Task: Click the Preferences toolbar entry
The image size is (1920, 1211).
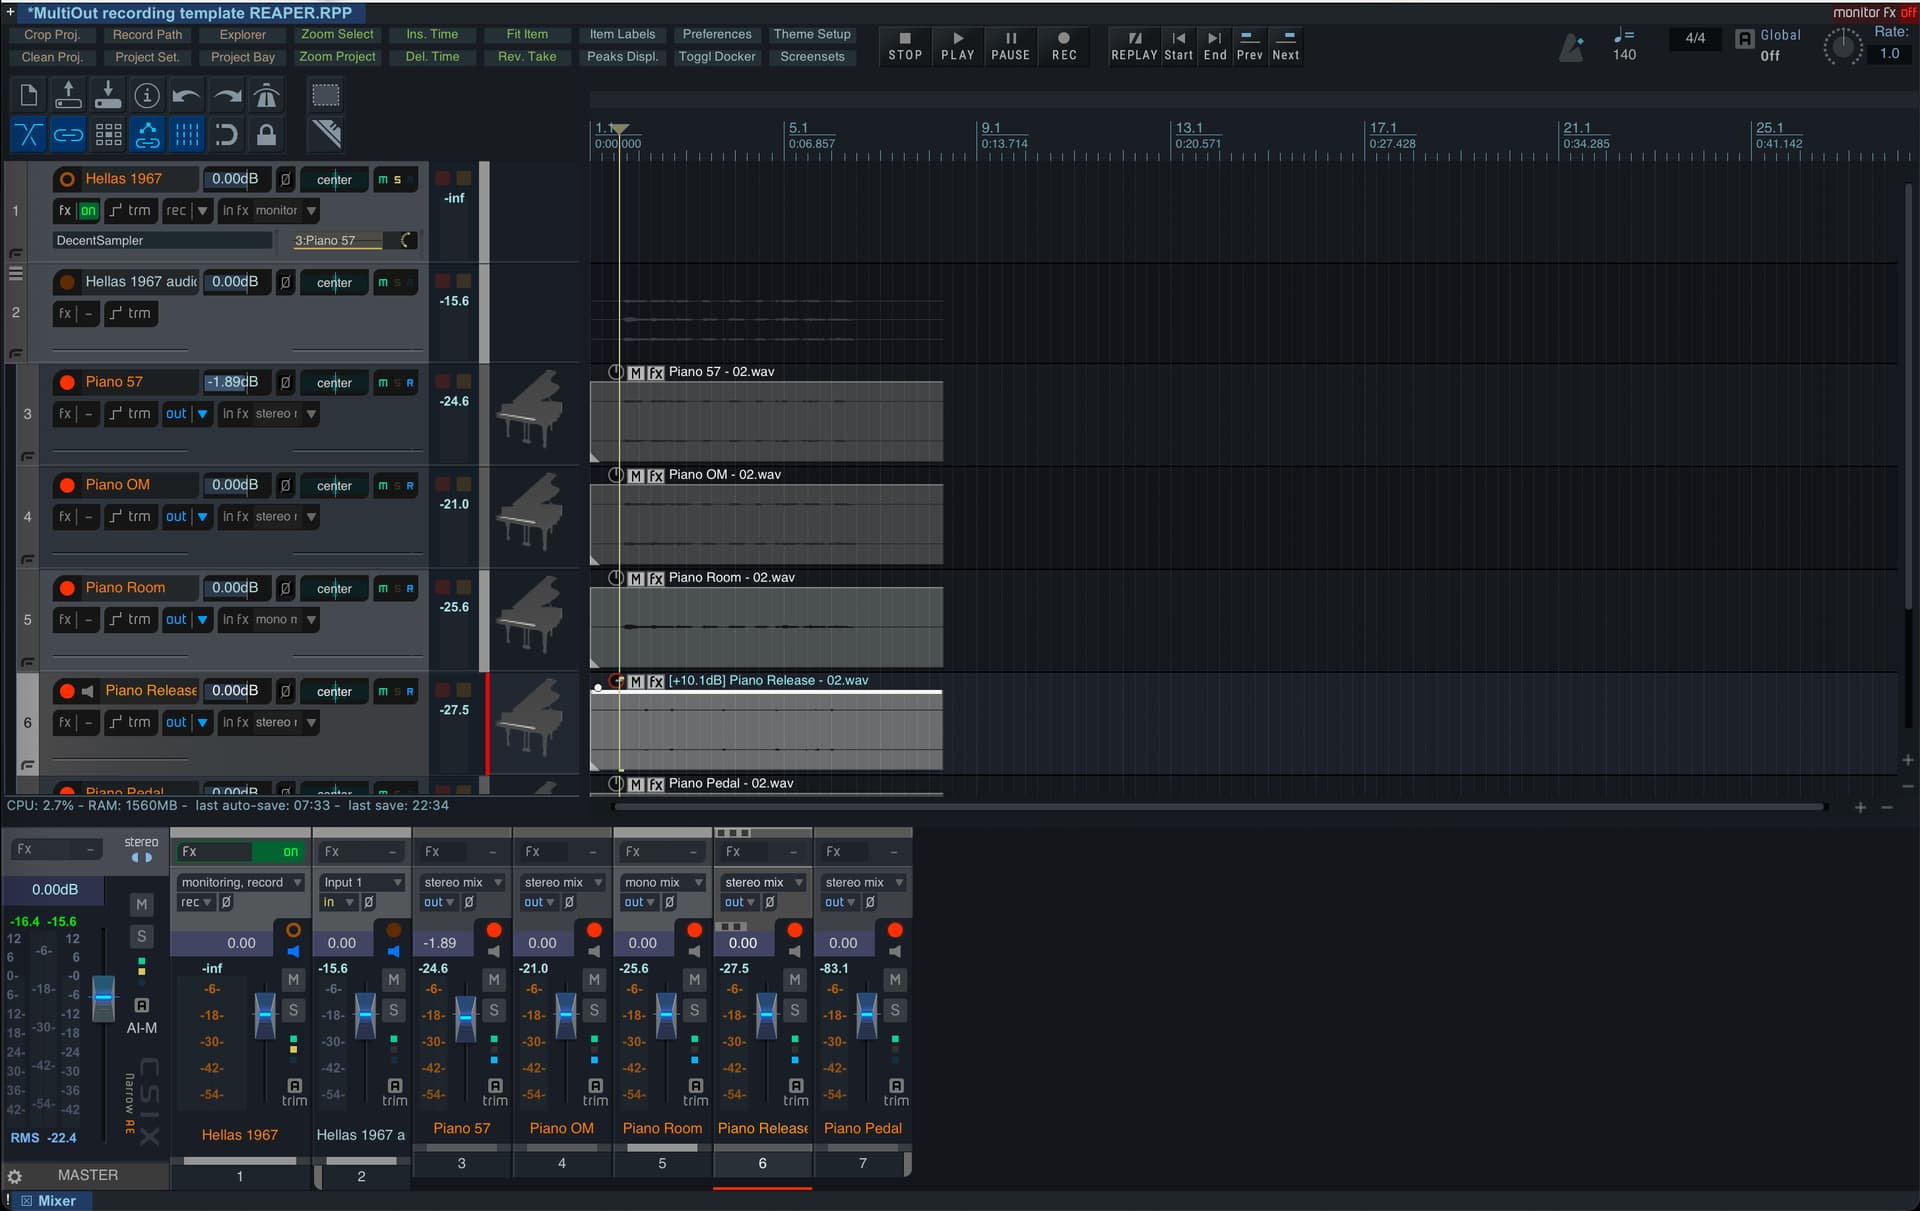Action: pyautogui.click(x=716, y=34)
